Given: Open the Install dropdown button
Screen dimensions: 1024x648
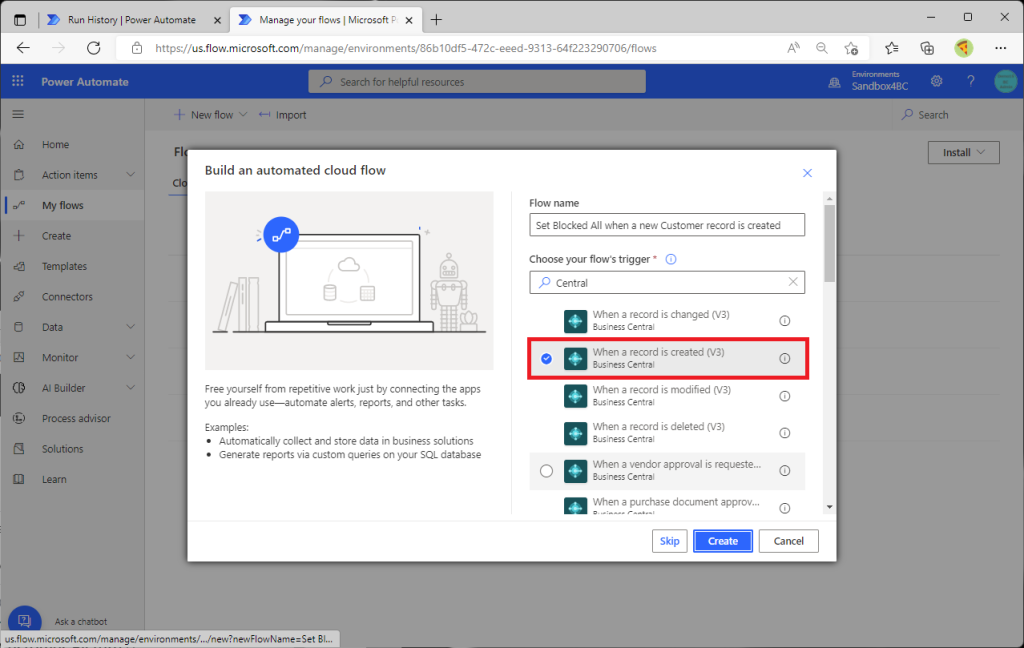Looking at the screenshot, I should [963, 152].
